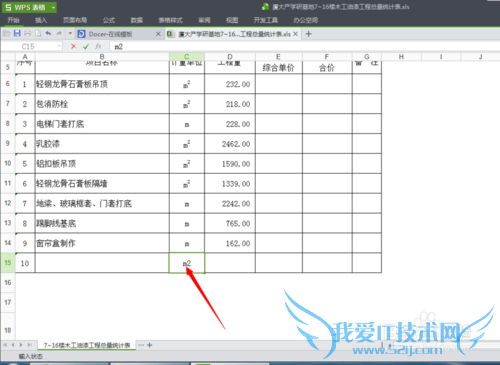Open the 页面布局 ribbon tab
This screenshot has width=500, height=365.
tap(75, 20)
